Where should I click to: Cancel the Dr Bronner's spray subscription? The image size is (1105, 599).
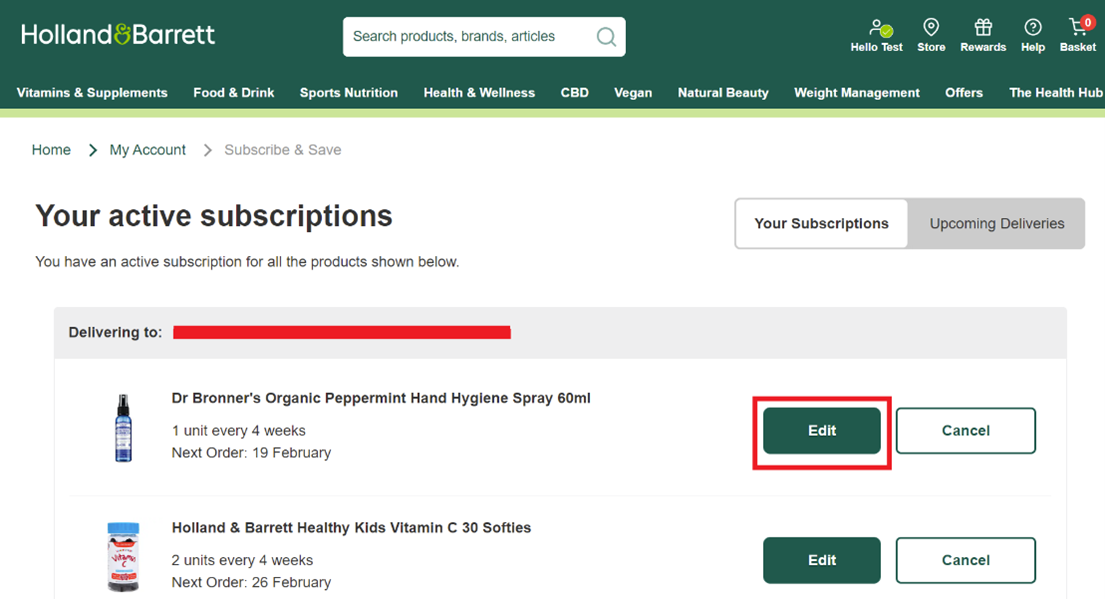click(x=965, y=431)
